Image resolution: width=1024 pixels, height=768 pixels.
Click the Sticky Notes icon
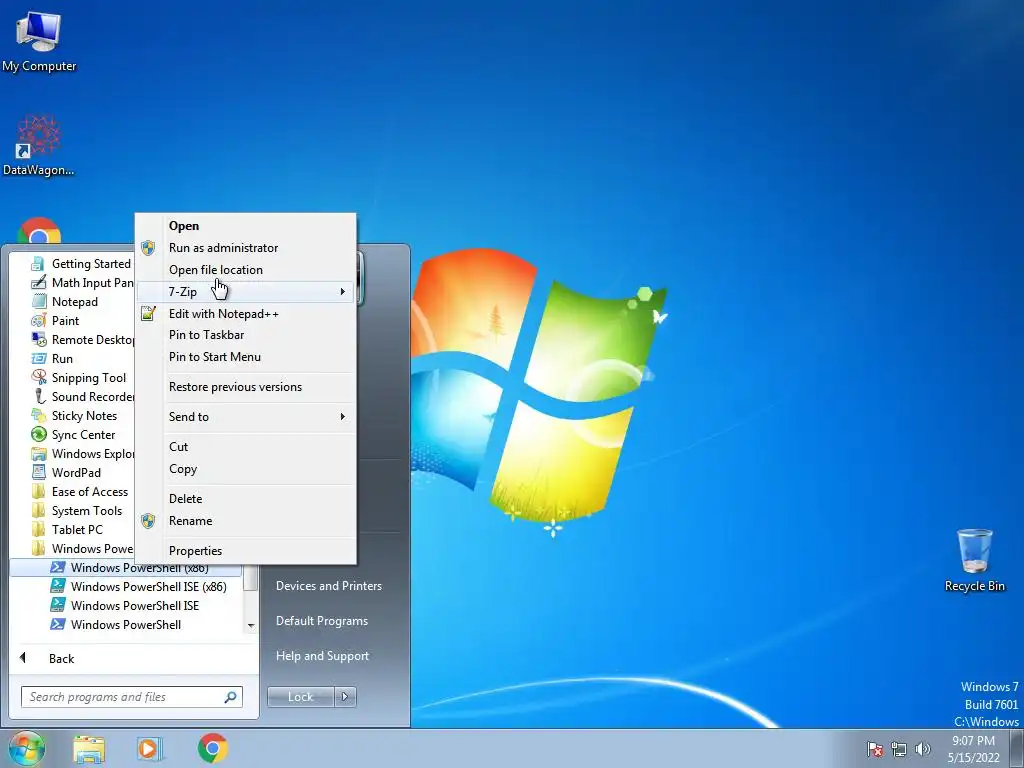(39, 415)
